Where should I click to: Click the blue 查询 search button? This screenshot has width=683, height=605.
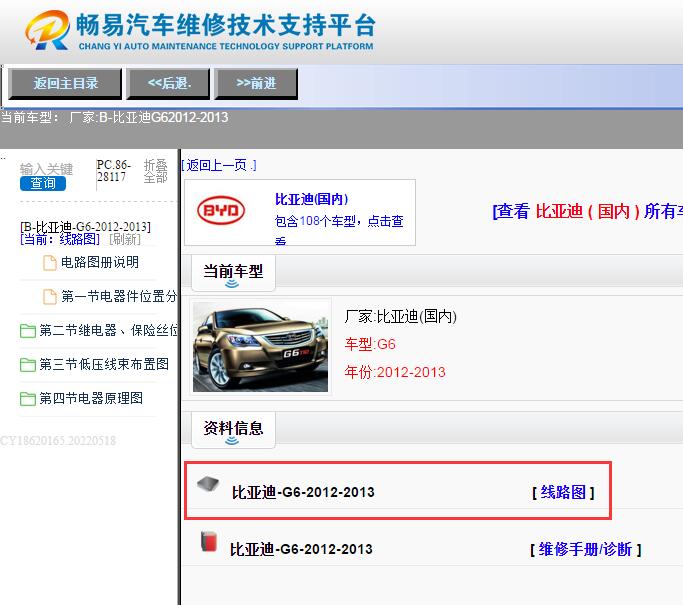(43, 183)
